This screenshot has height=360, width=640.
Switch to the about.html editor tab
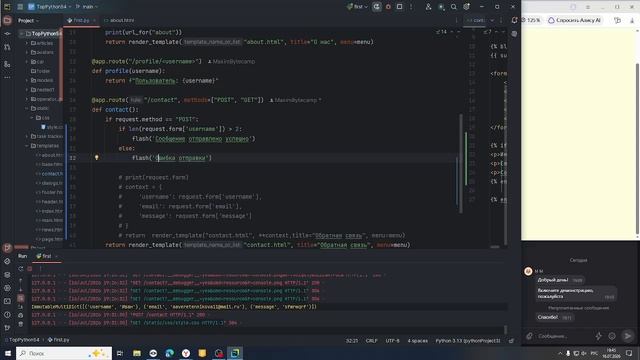point(119,20)
